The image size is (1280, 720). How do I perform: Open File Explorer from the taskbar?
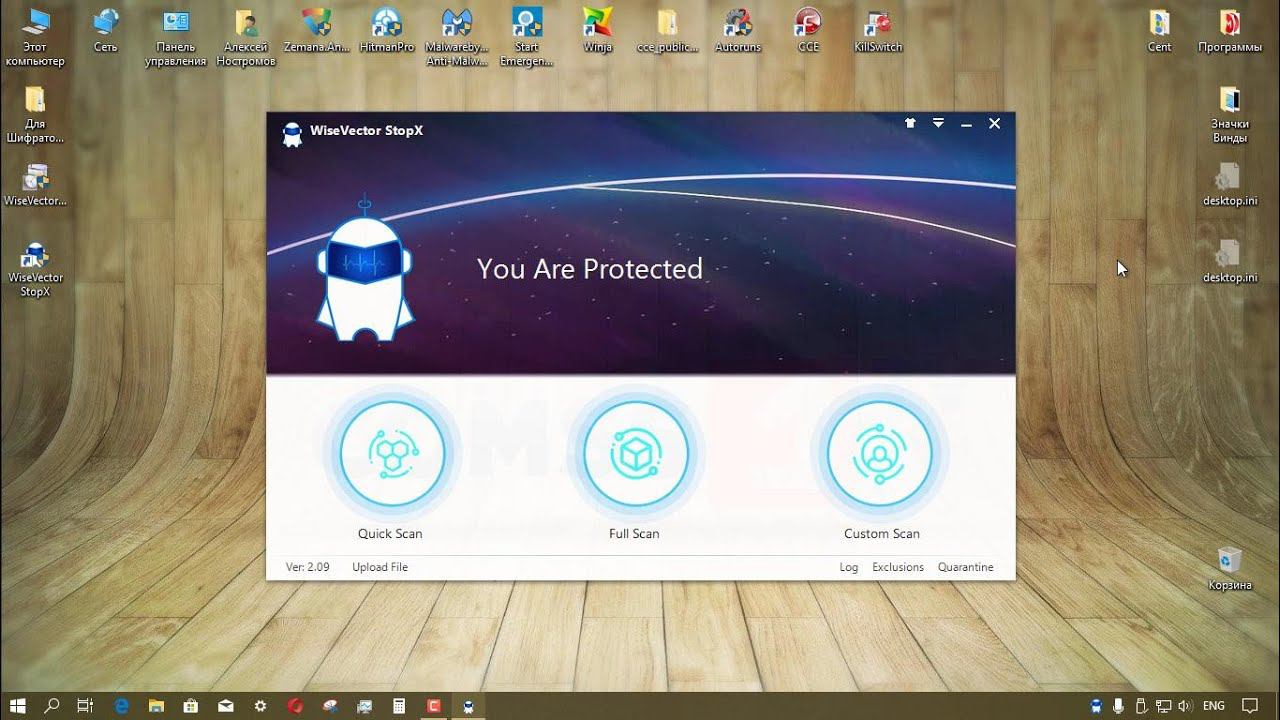[157, 706]
